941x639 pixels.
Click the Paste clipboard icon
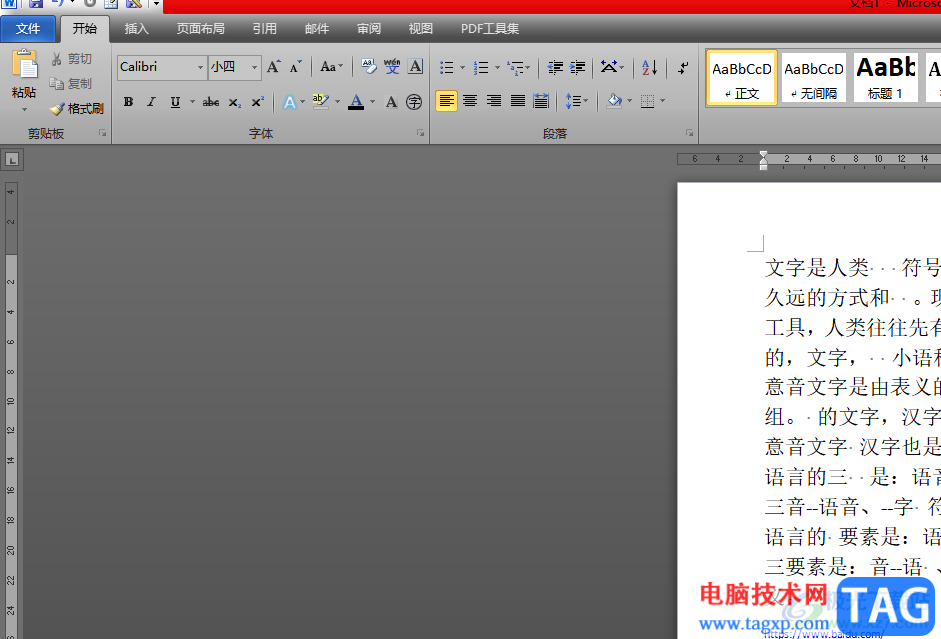(x=25, y=64)
